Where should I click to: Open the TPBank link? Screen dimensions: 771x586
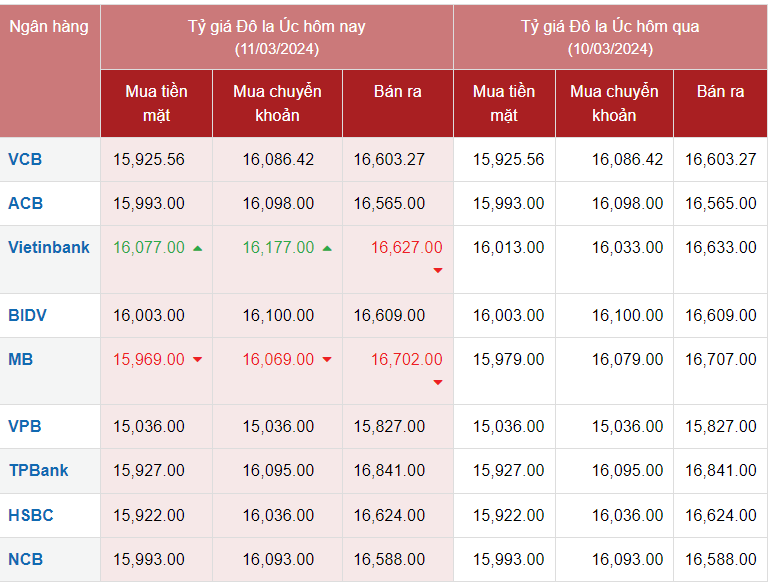pyautogui.click(x=38, y=470)
